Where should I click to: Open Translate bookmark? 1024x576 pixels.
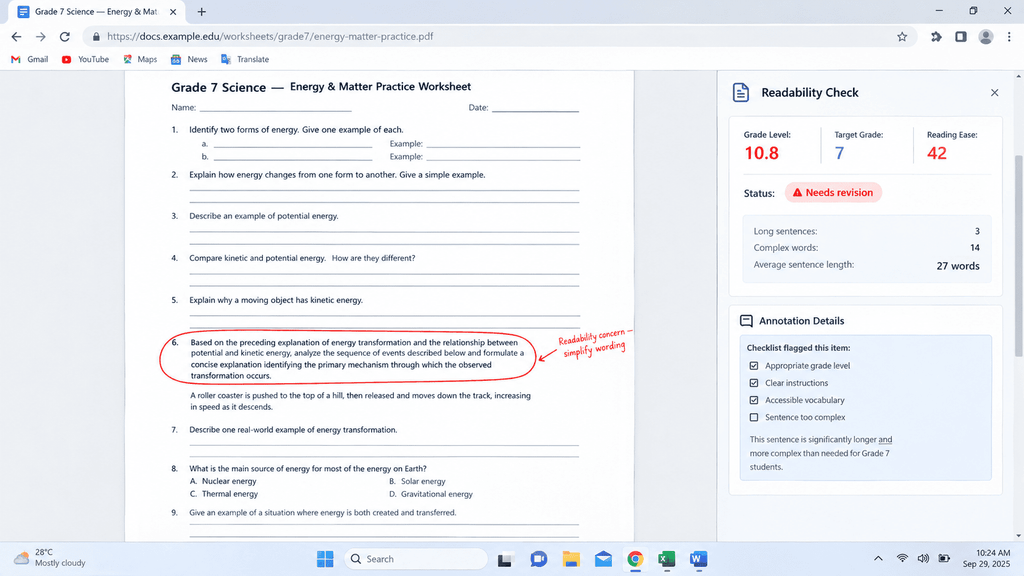(245, 59)
